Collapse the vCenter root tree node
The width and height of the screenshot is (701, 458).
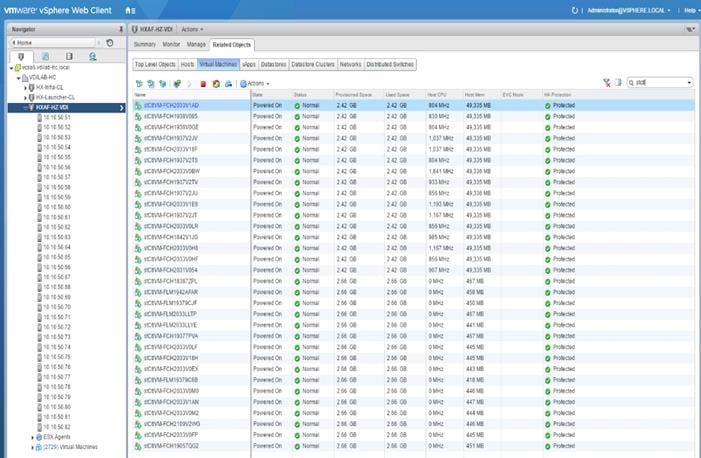12,68
